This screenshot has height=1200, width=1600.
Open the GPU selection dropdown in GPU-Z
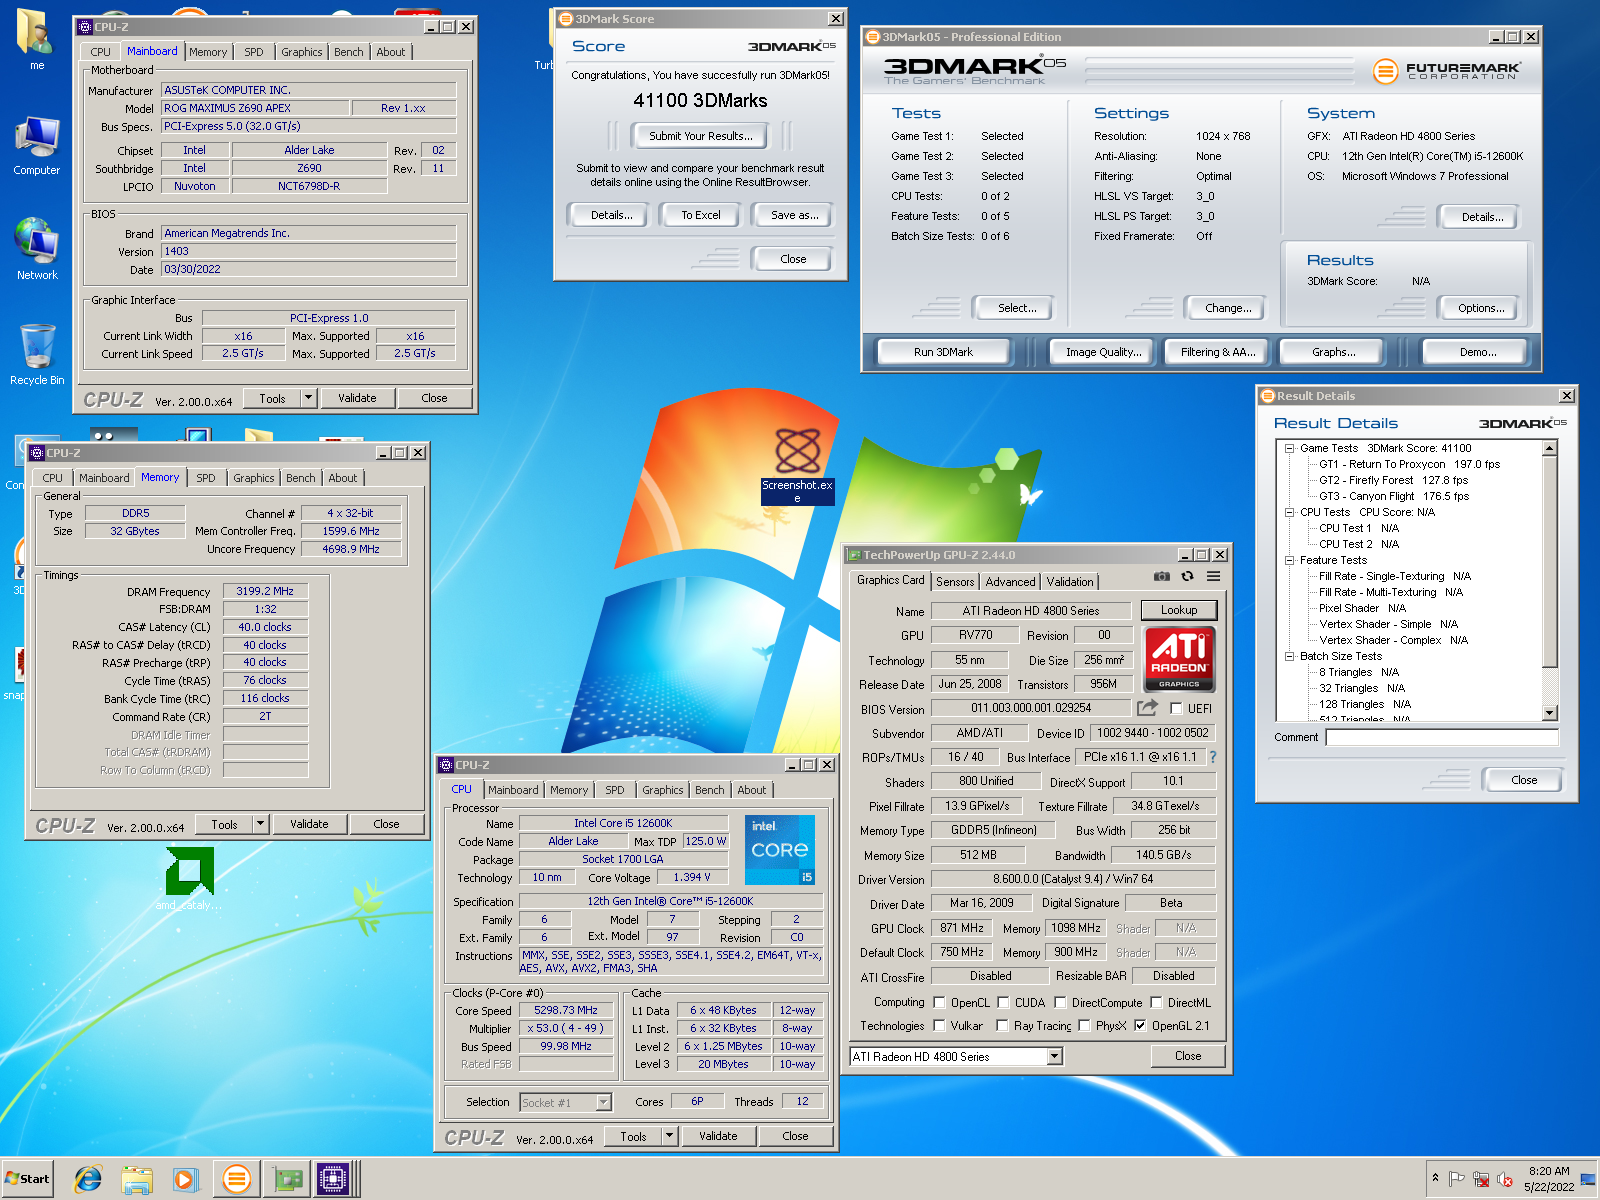tap(1054, 1056)
